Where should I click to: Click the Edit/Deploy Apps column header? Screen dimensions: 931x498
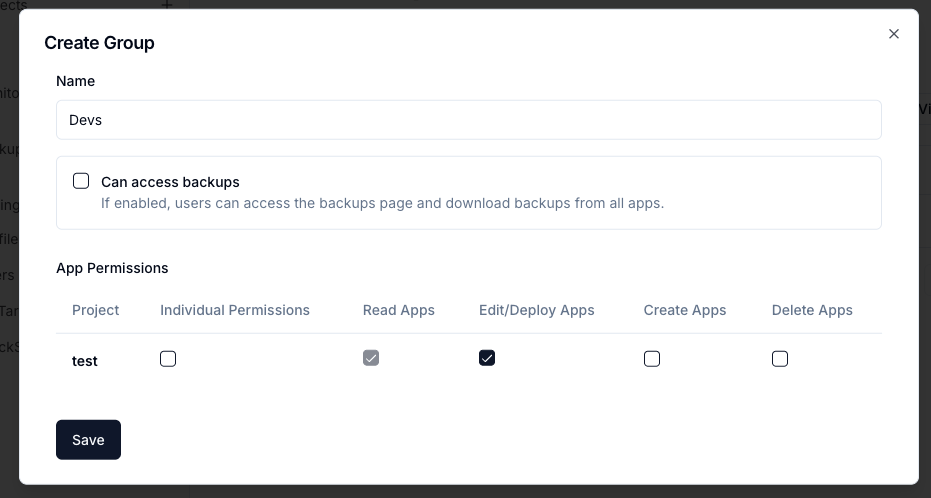point(536,310)
